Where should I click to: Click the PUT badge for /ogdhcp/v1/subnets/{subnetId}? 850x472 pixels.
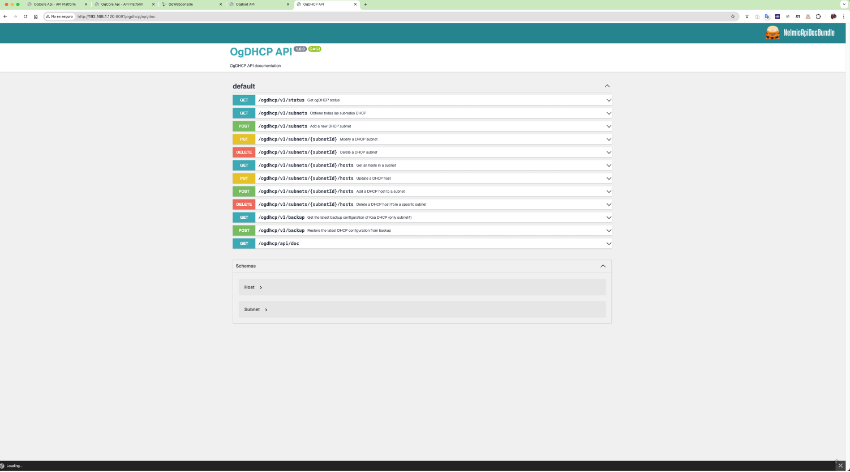(x=243, y=139)
